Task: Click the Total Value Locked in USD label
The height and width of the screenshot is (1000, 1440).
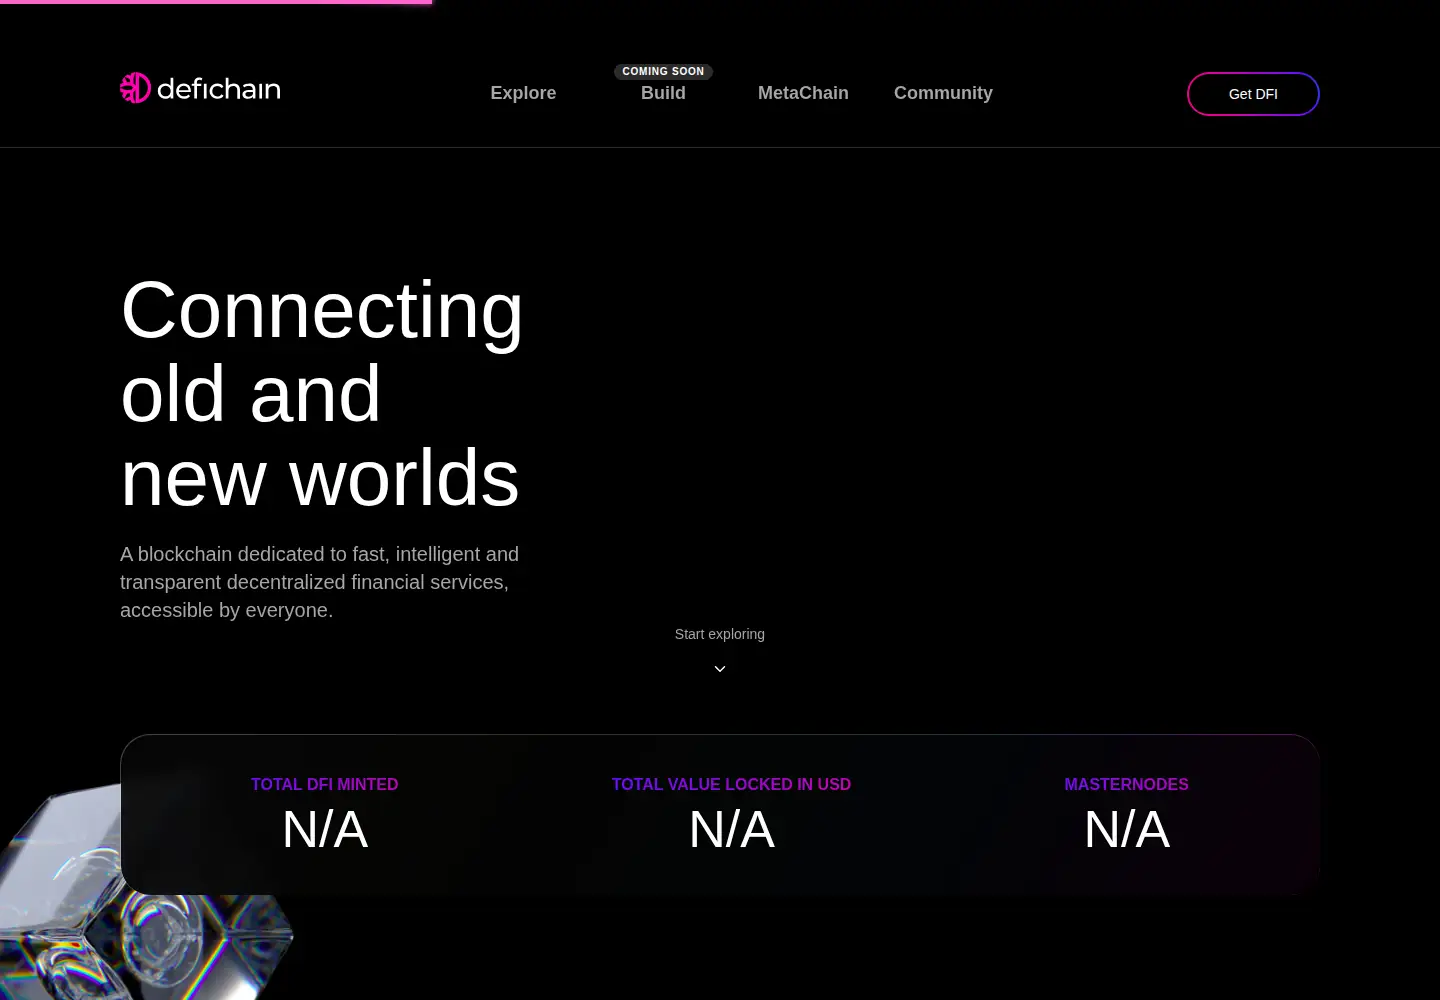Action: 731,785
